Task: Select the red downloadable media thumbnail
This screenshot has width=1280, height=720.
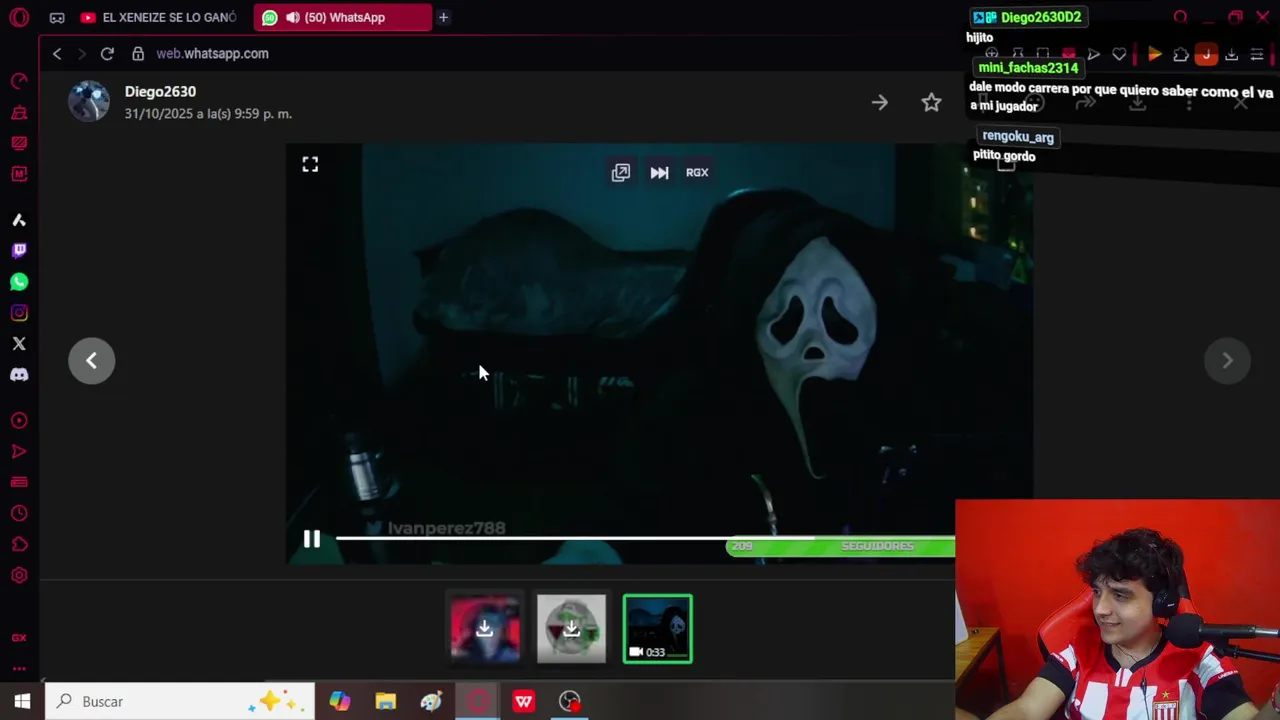Action: (485, 629)
